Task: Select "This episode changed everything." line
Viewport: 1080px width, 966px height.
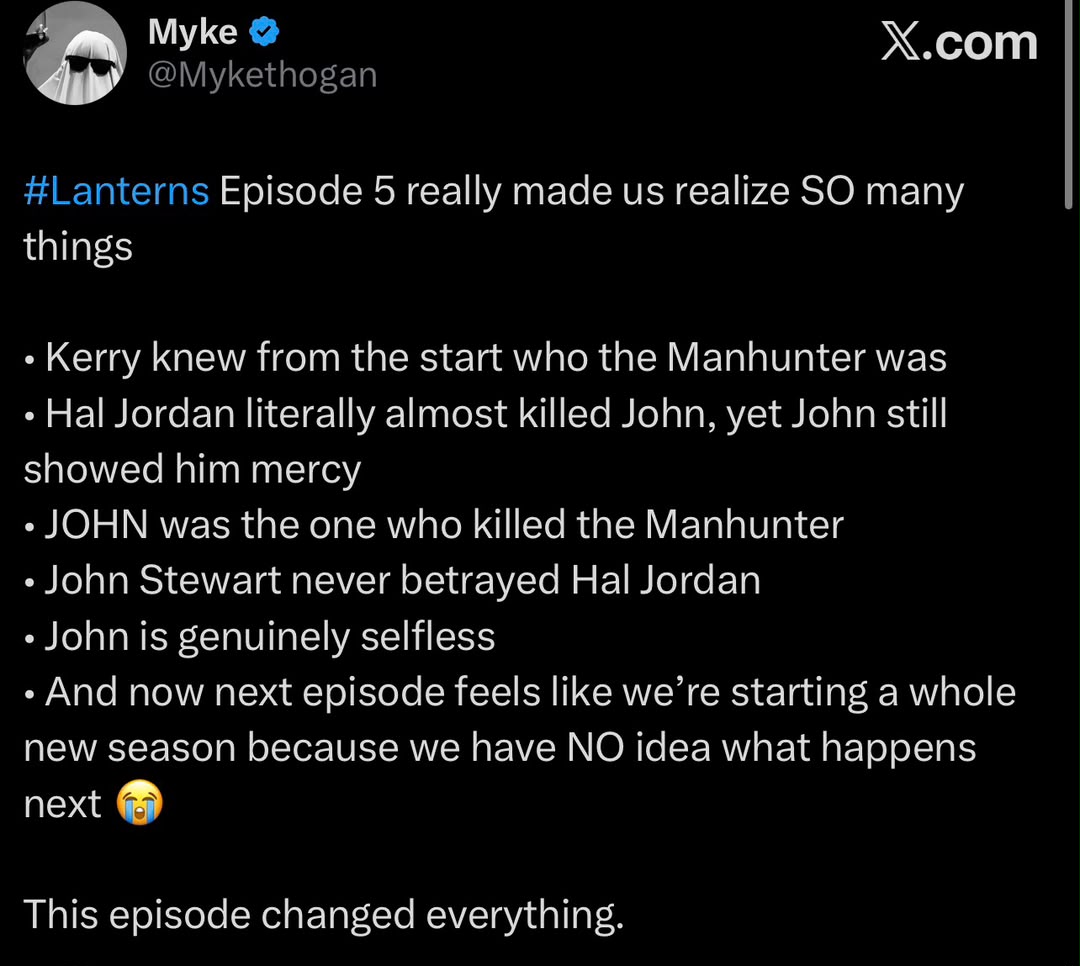Action: [324, 915]
